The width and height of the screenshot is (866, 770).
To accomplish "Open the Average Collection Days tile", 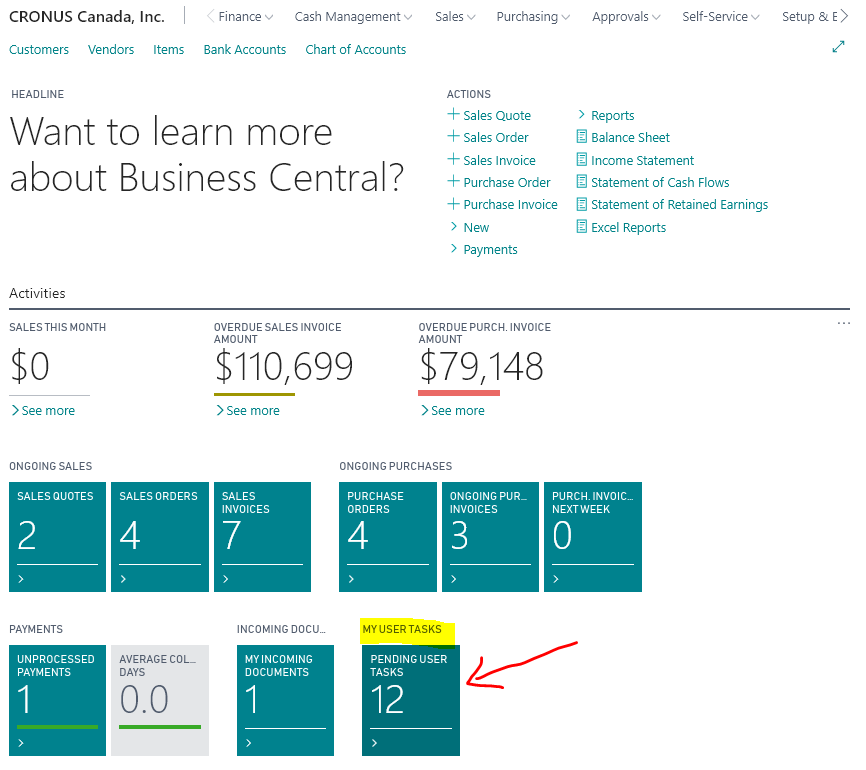I will (160, 700).
